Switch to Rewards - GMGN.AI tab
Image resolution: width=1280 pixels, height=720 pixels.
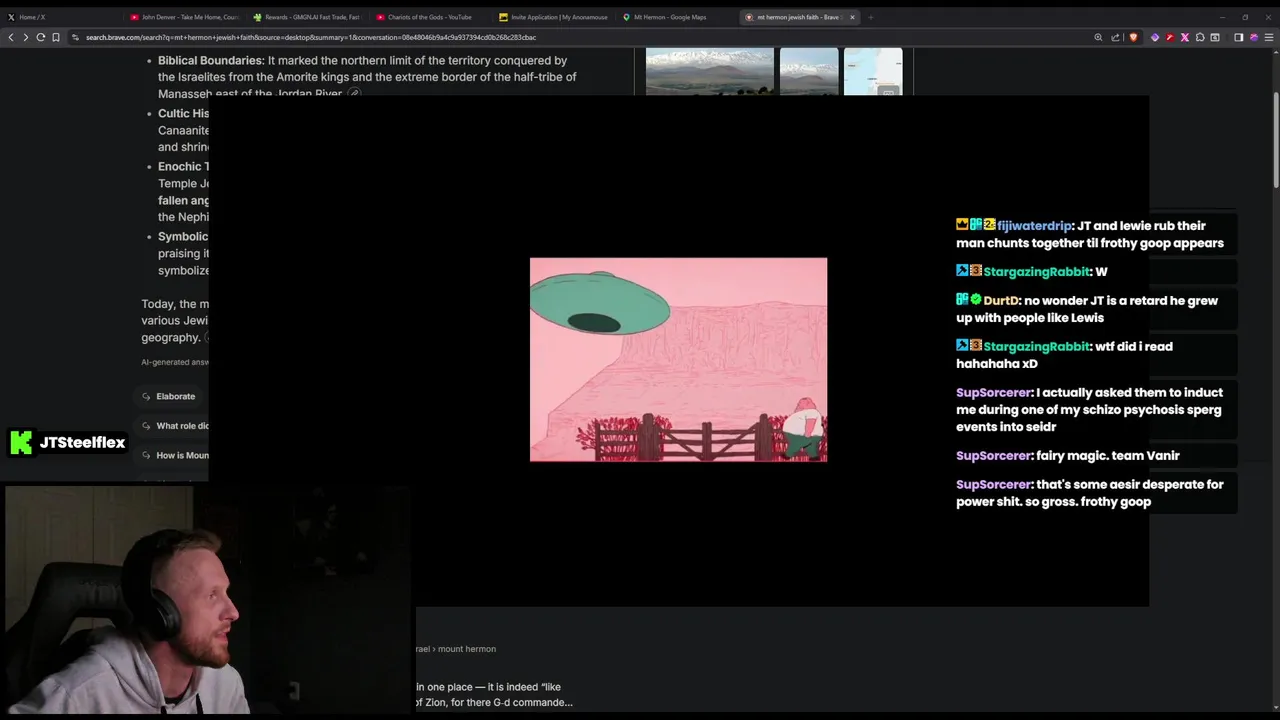pyautogui.click(x=307, y=17)
